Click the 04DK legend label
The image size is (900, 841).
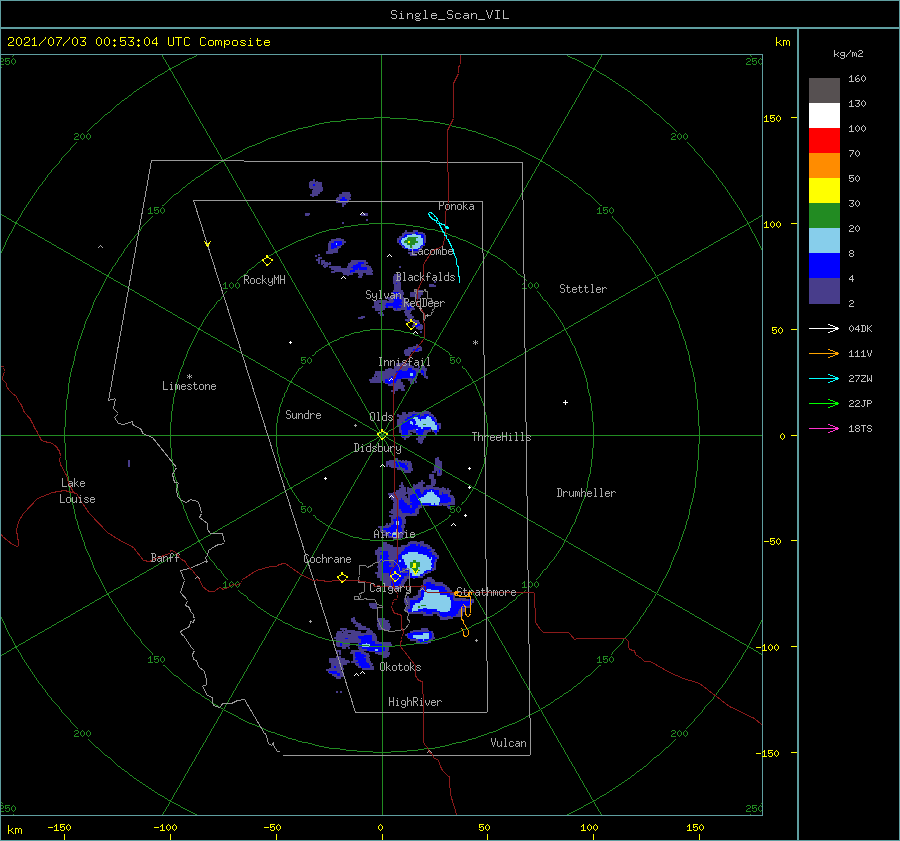tap(860, 328)
